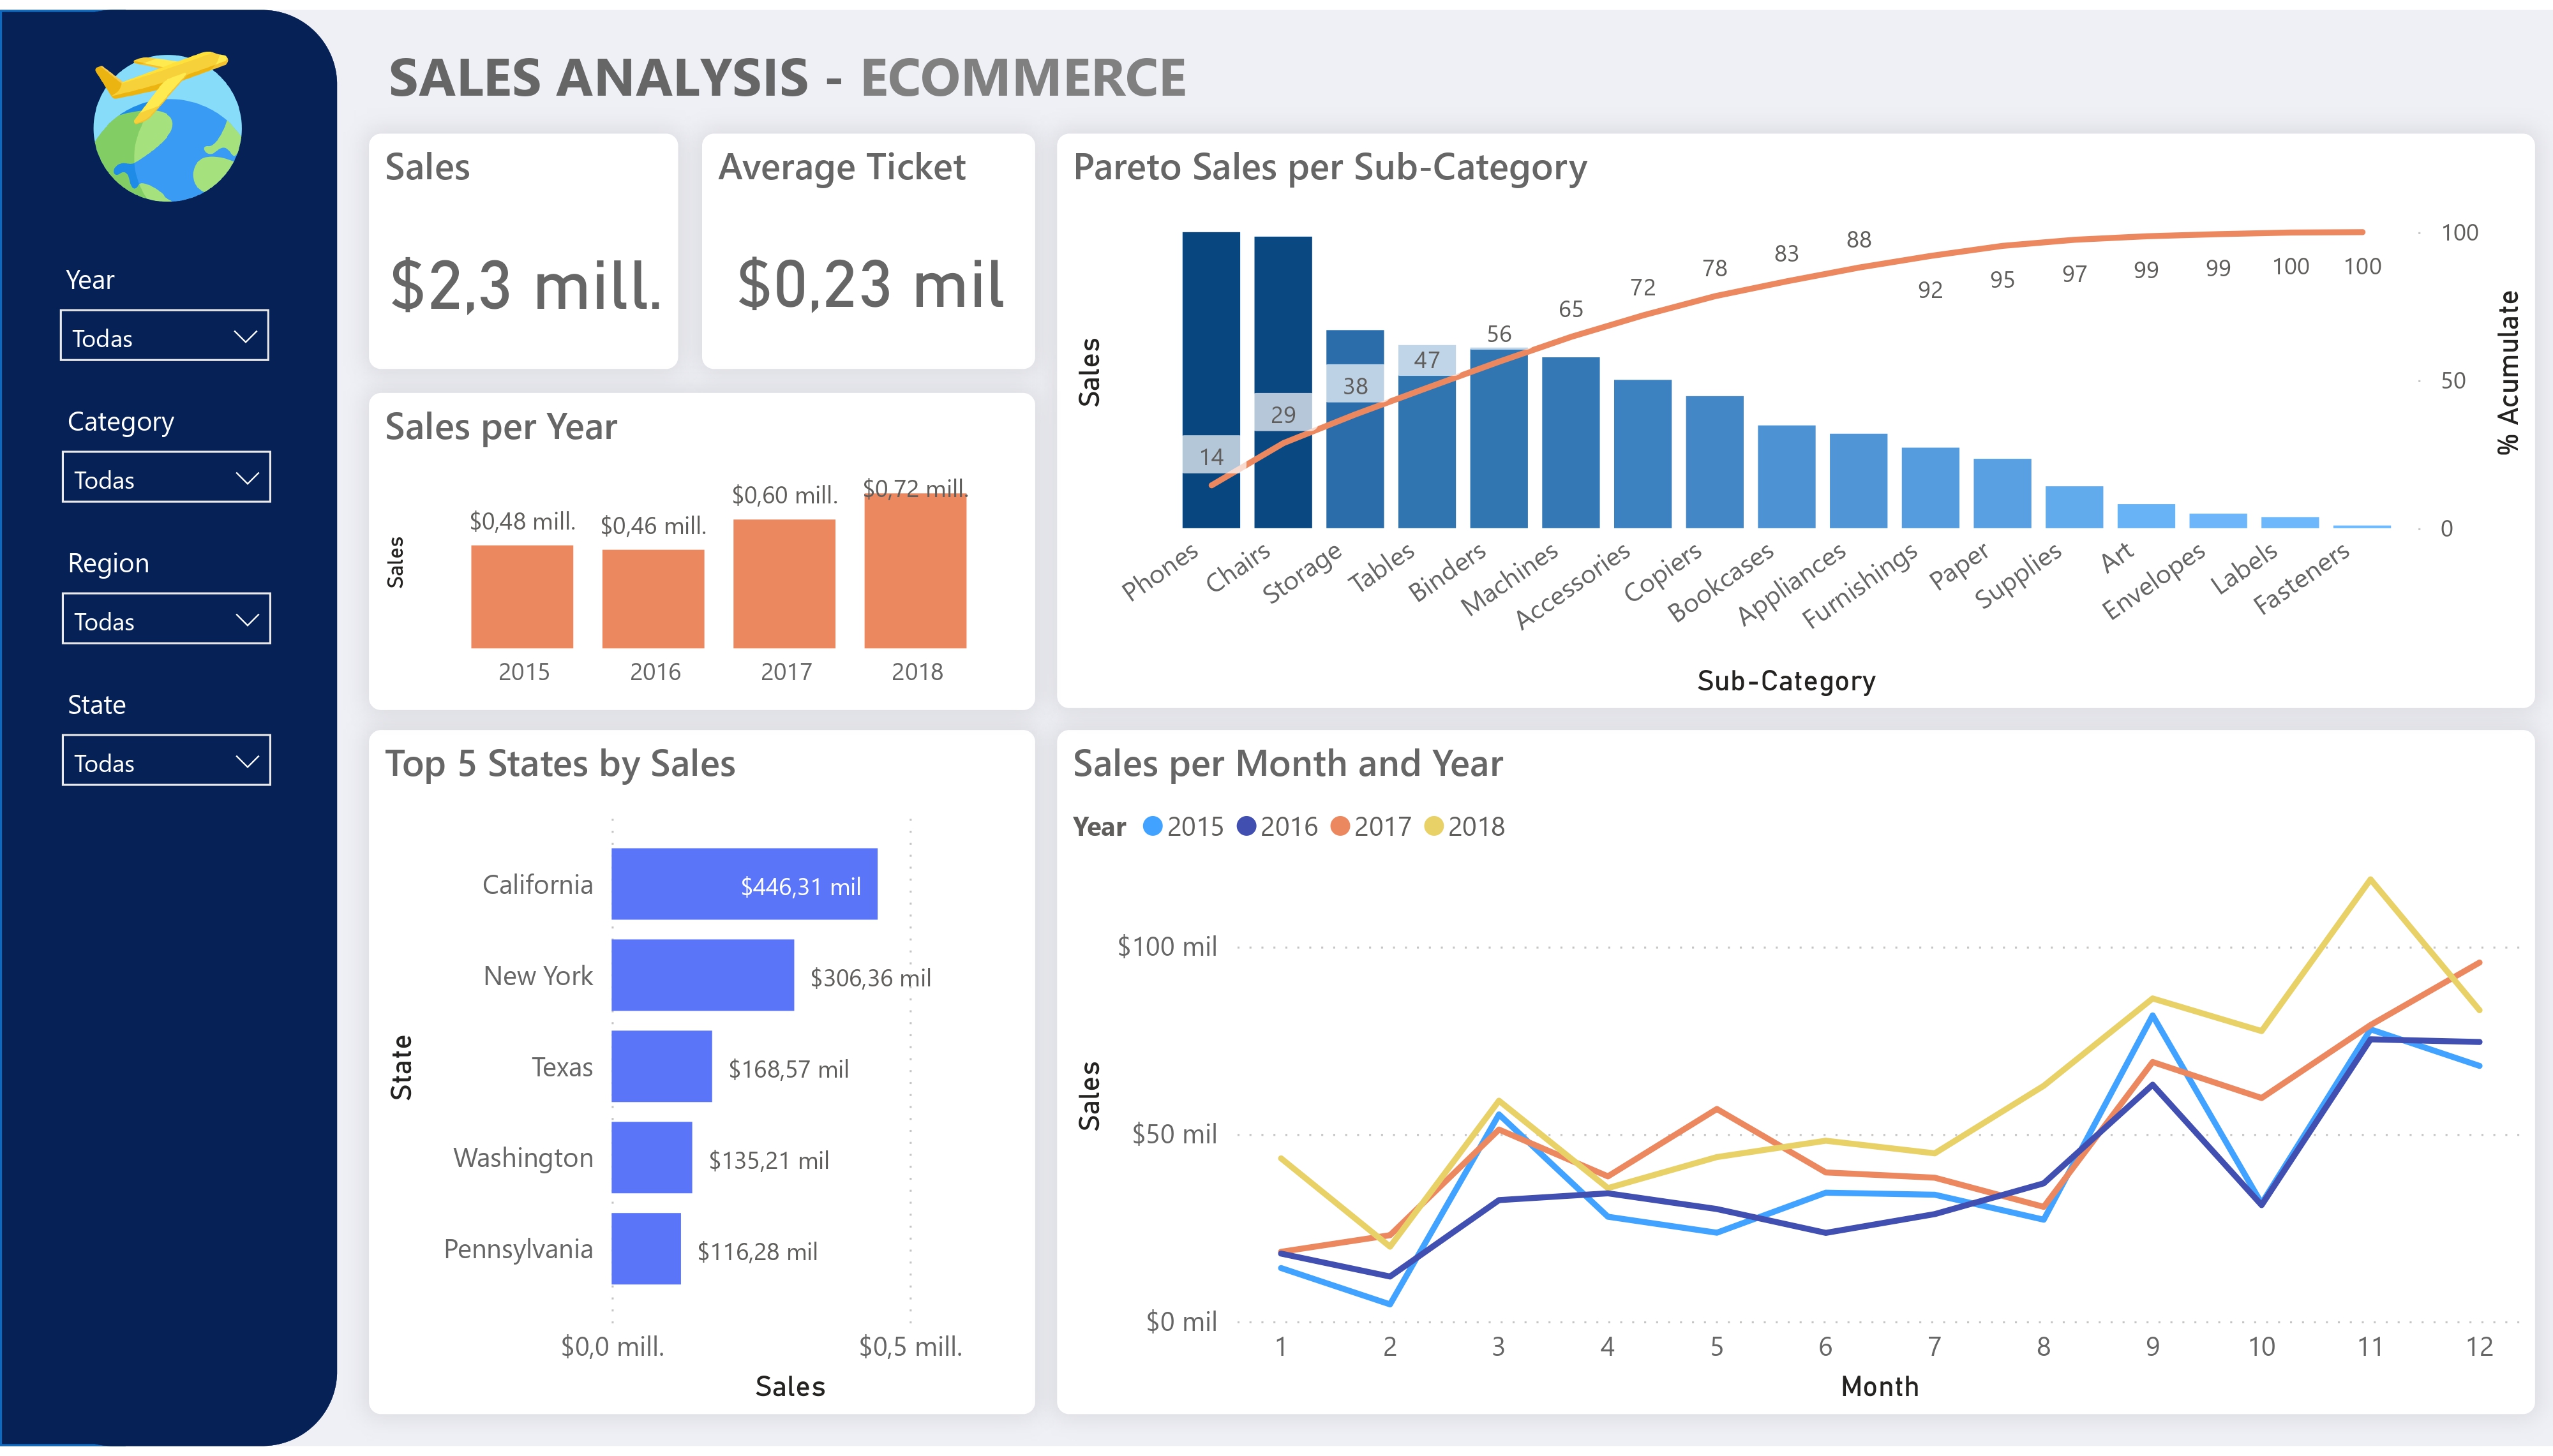Viewport: 2553px width, 1456px height.
Task: Click the Average Ticket card
Action: click(x=867, y=250)
